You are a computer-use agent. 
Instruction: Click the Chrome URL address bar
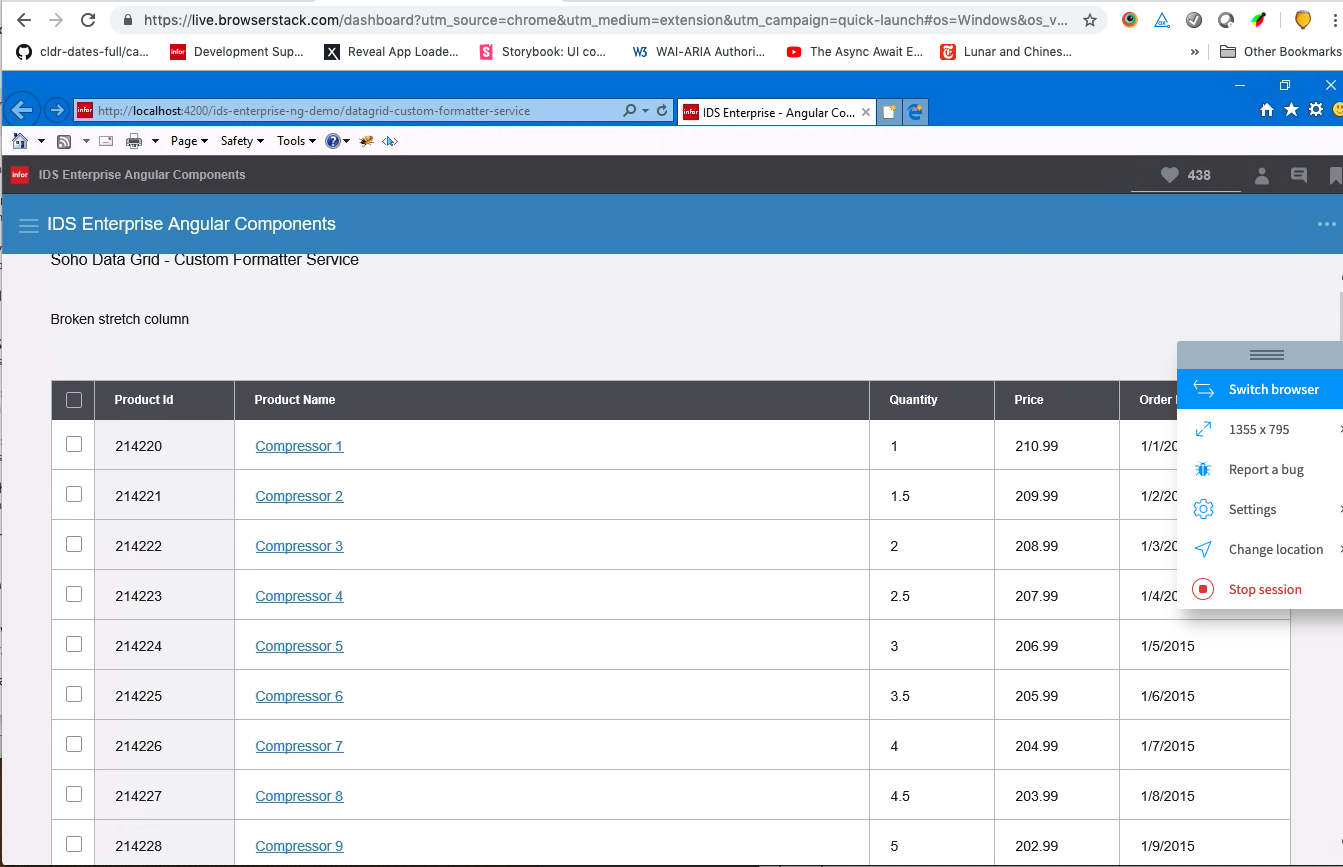tap(605, 20)
